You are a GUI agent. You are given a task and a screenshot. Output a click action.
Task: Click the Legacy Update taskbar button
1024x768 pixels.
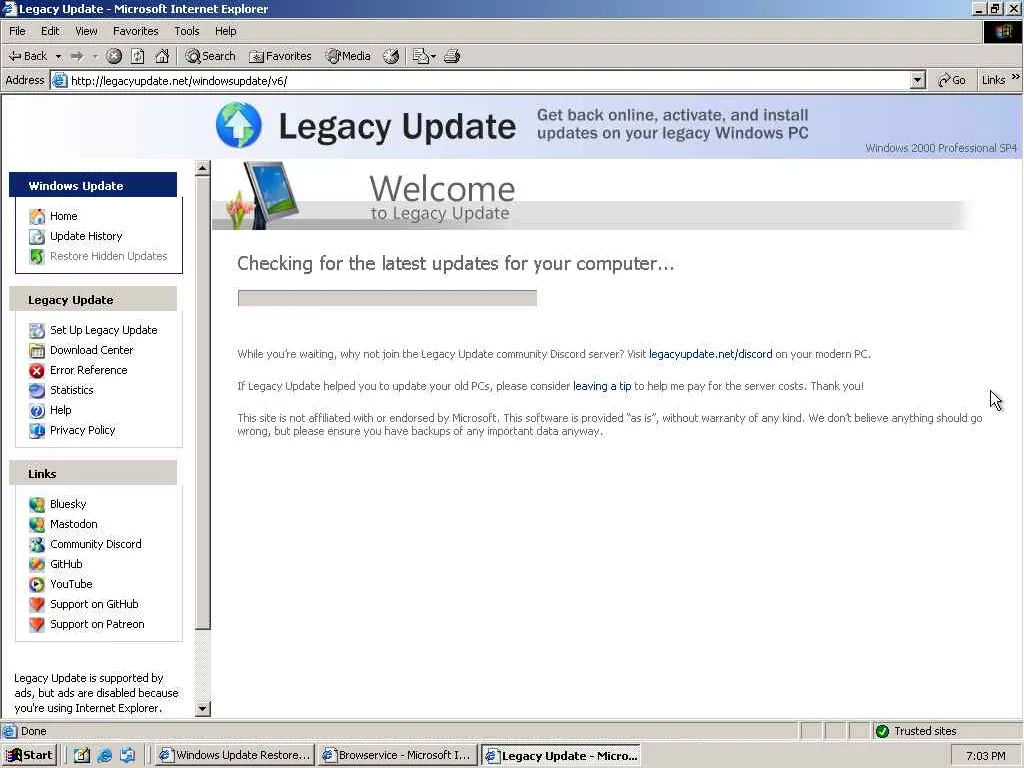click(561, 756)
